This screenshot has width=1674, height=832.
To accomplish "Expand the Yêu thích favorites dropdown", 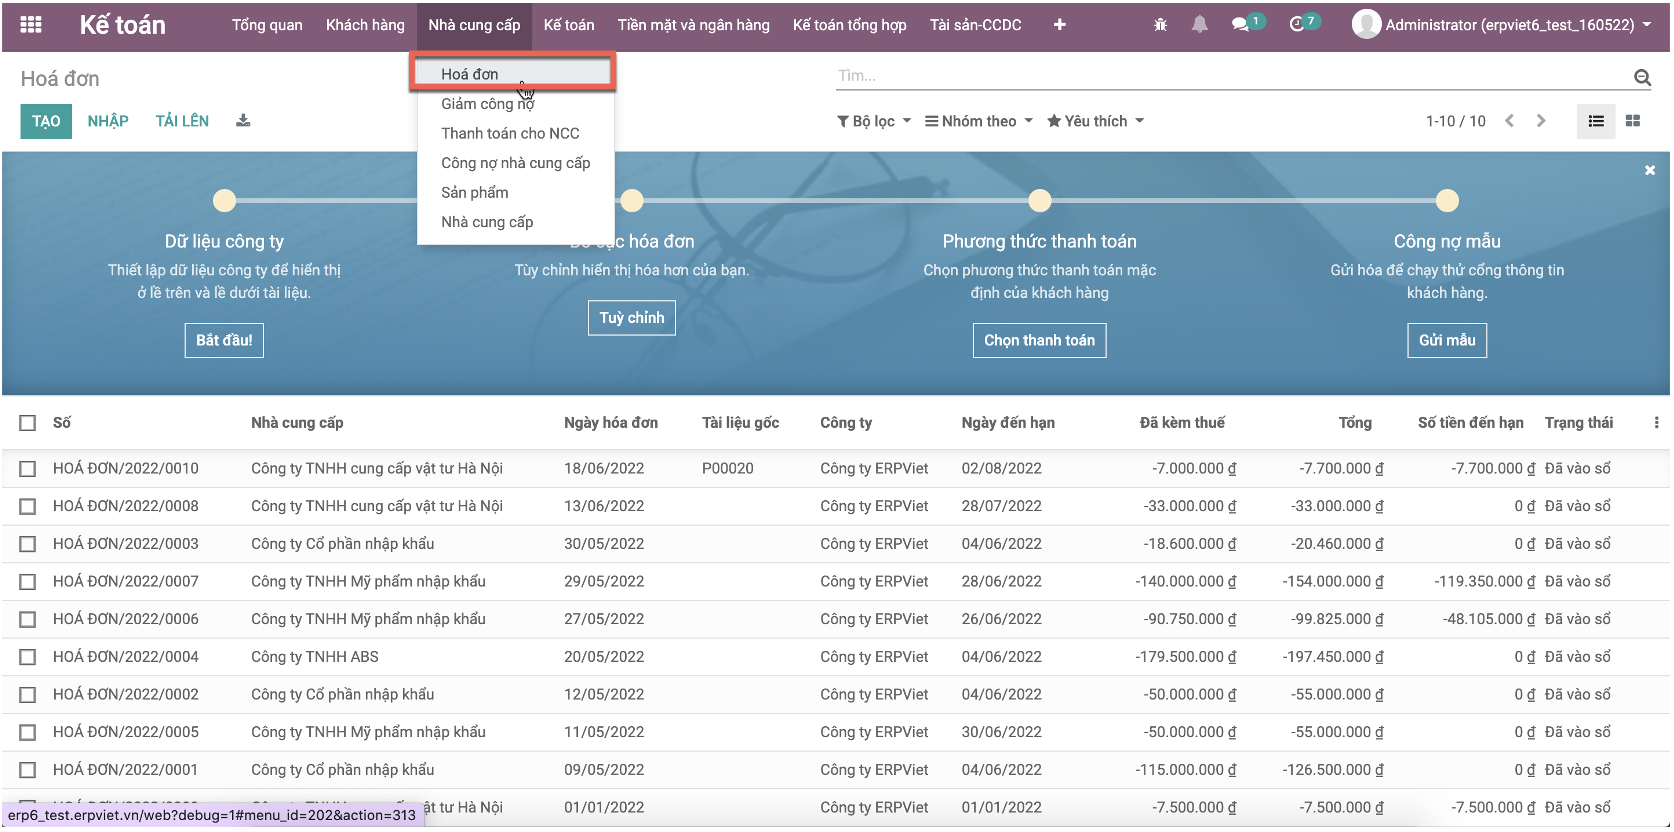I will tap(1095, 121).
